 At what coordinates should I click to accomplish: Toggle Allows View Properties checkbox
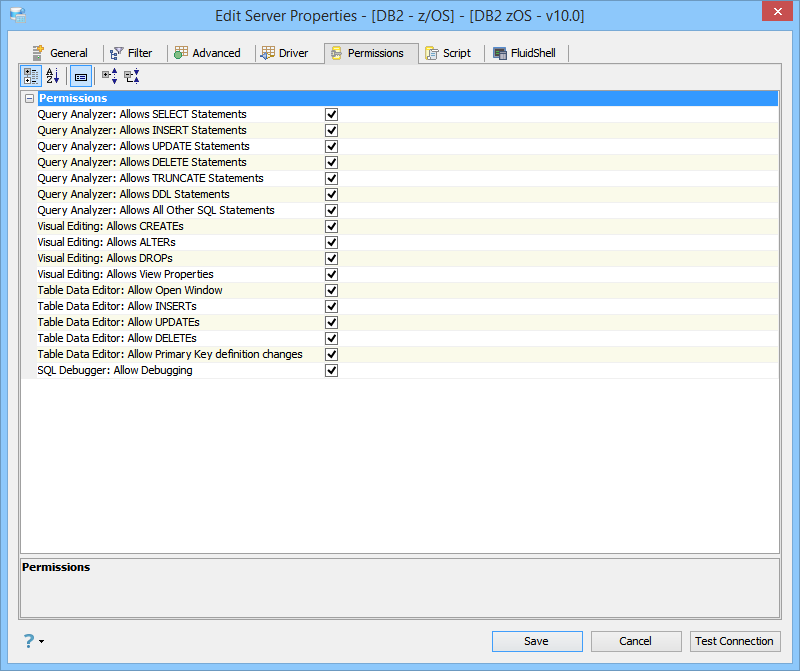pos(331,274)
